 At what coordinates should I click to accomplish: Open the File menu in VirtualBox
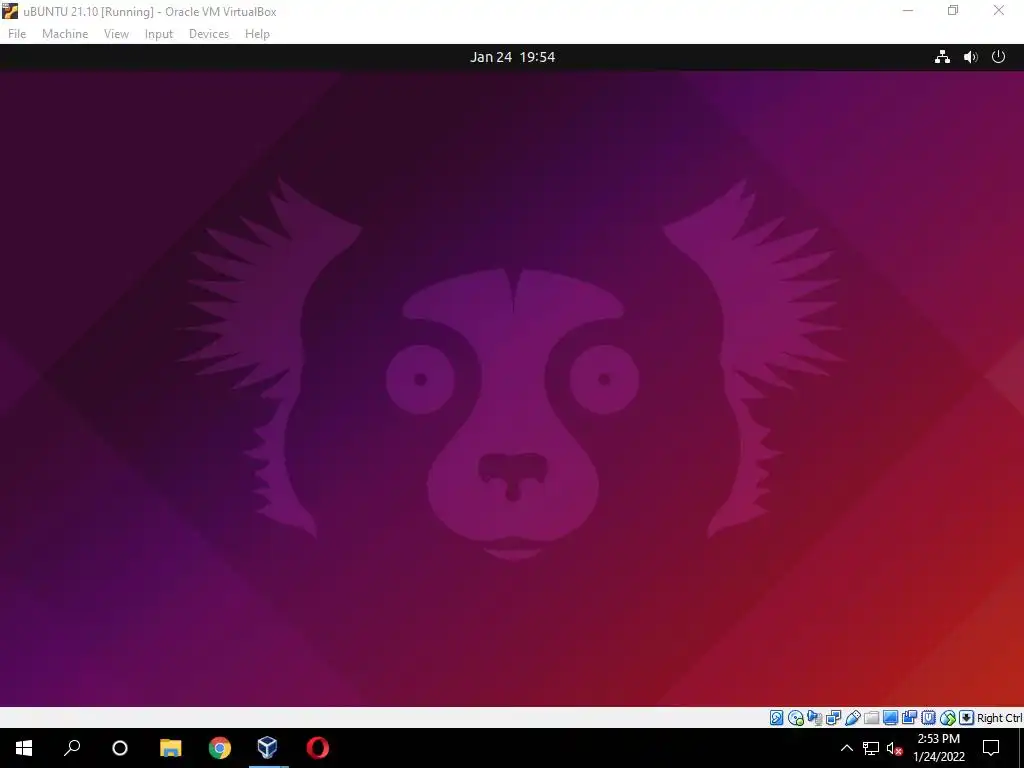[x=17, y=34]
